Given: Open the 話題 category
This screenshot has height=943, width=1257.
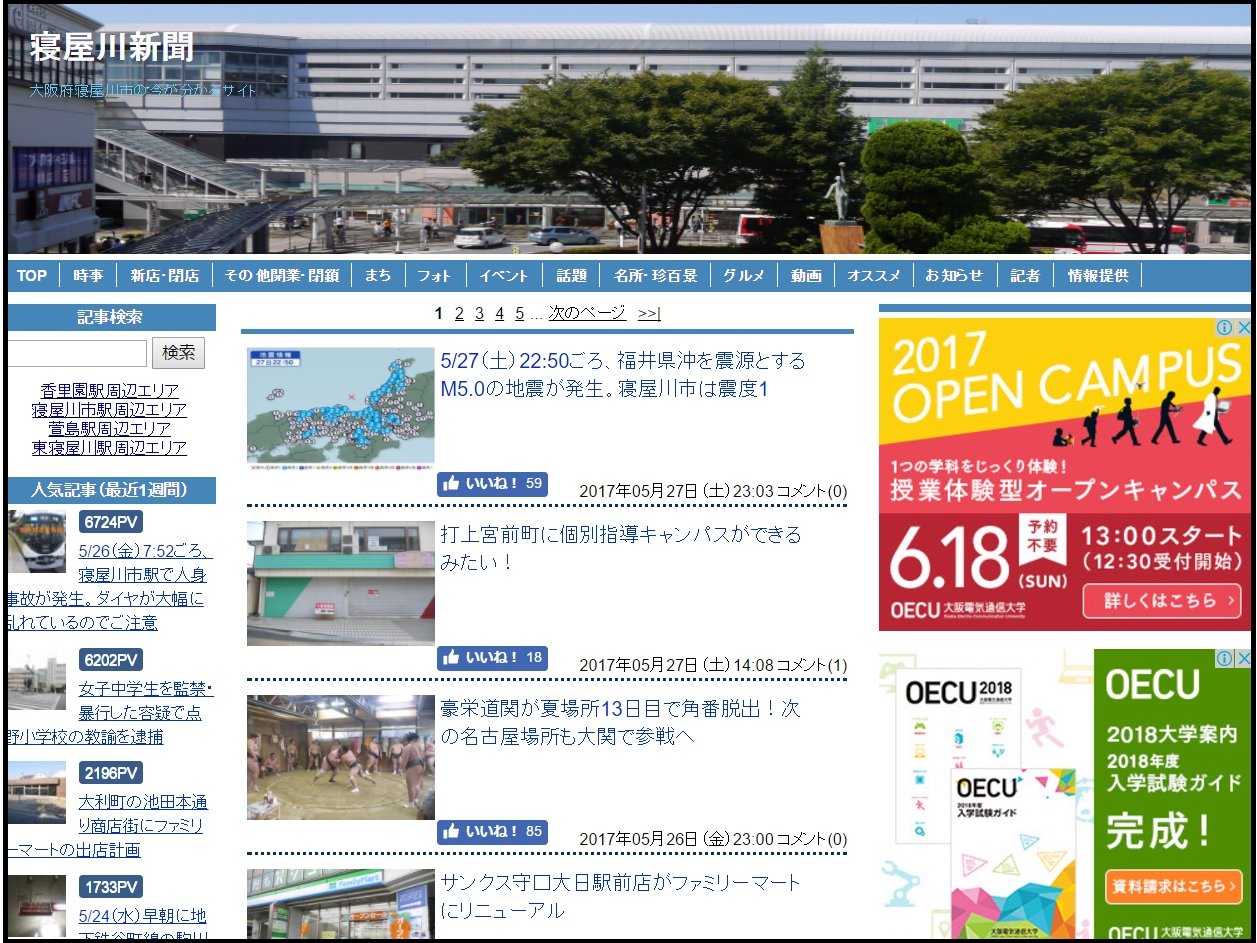Looking at the screenshot, I should click(x=572, y=276).
